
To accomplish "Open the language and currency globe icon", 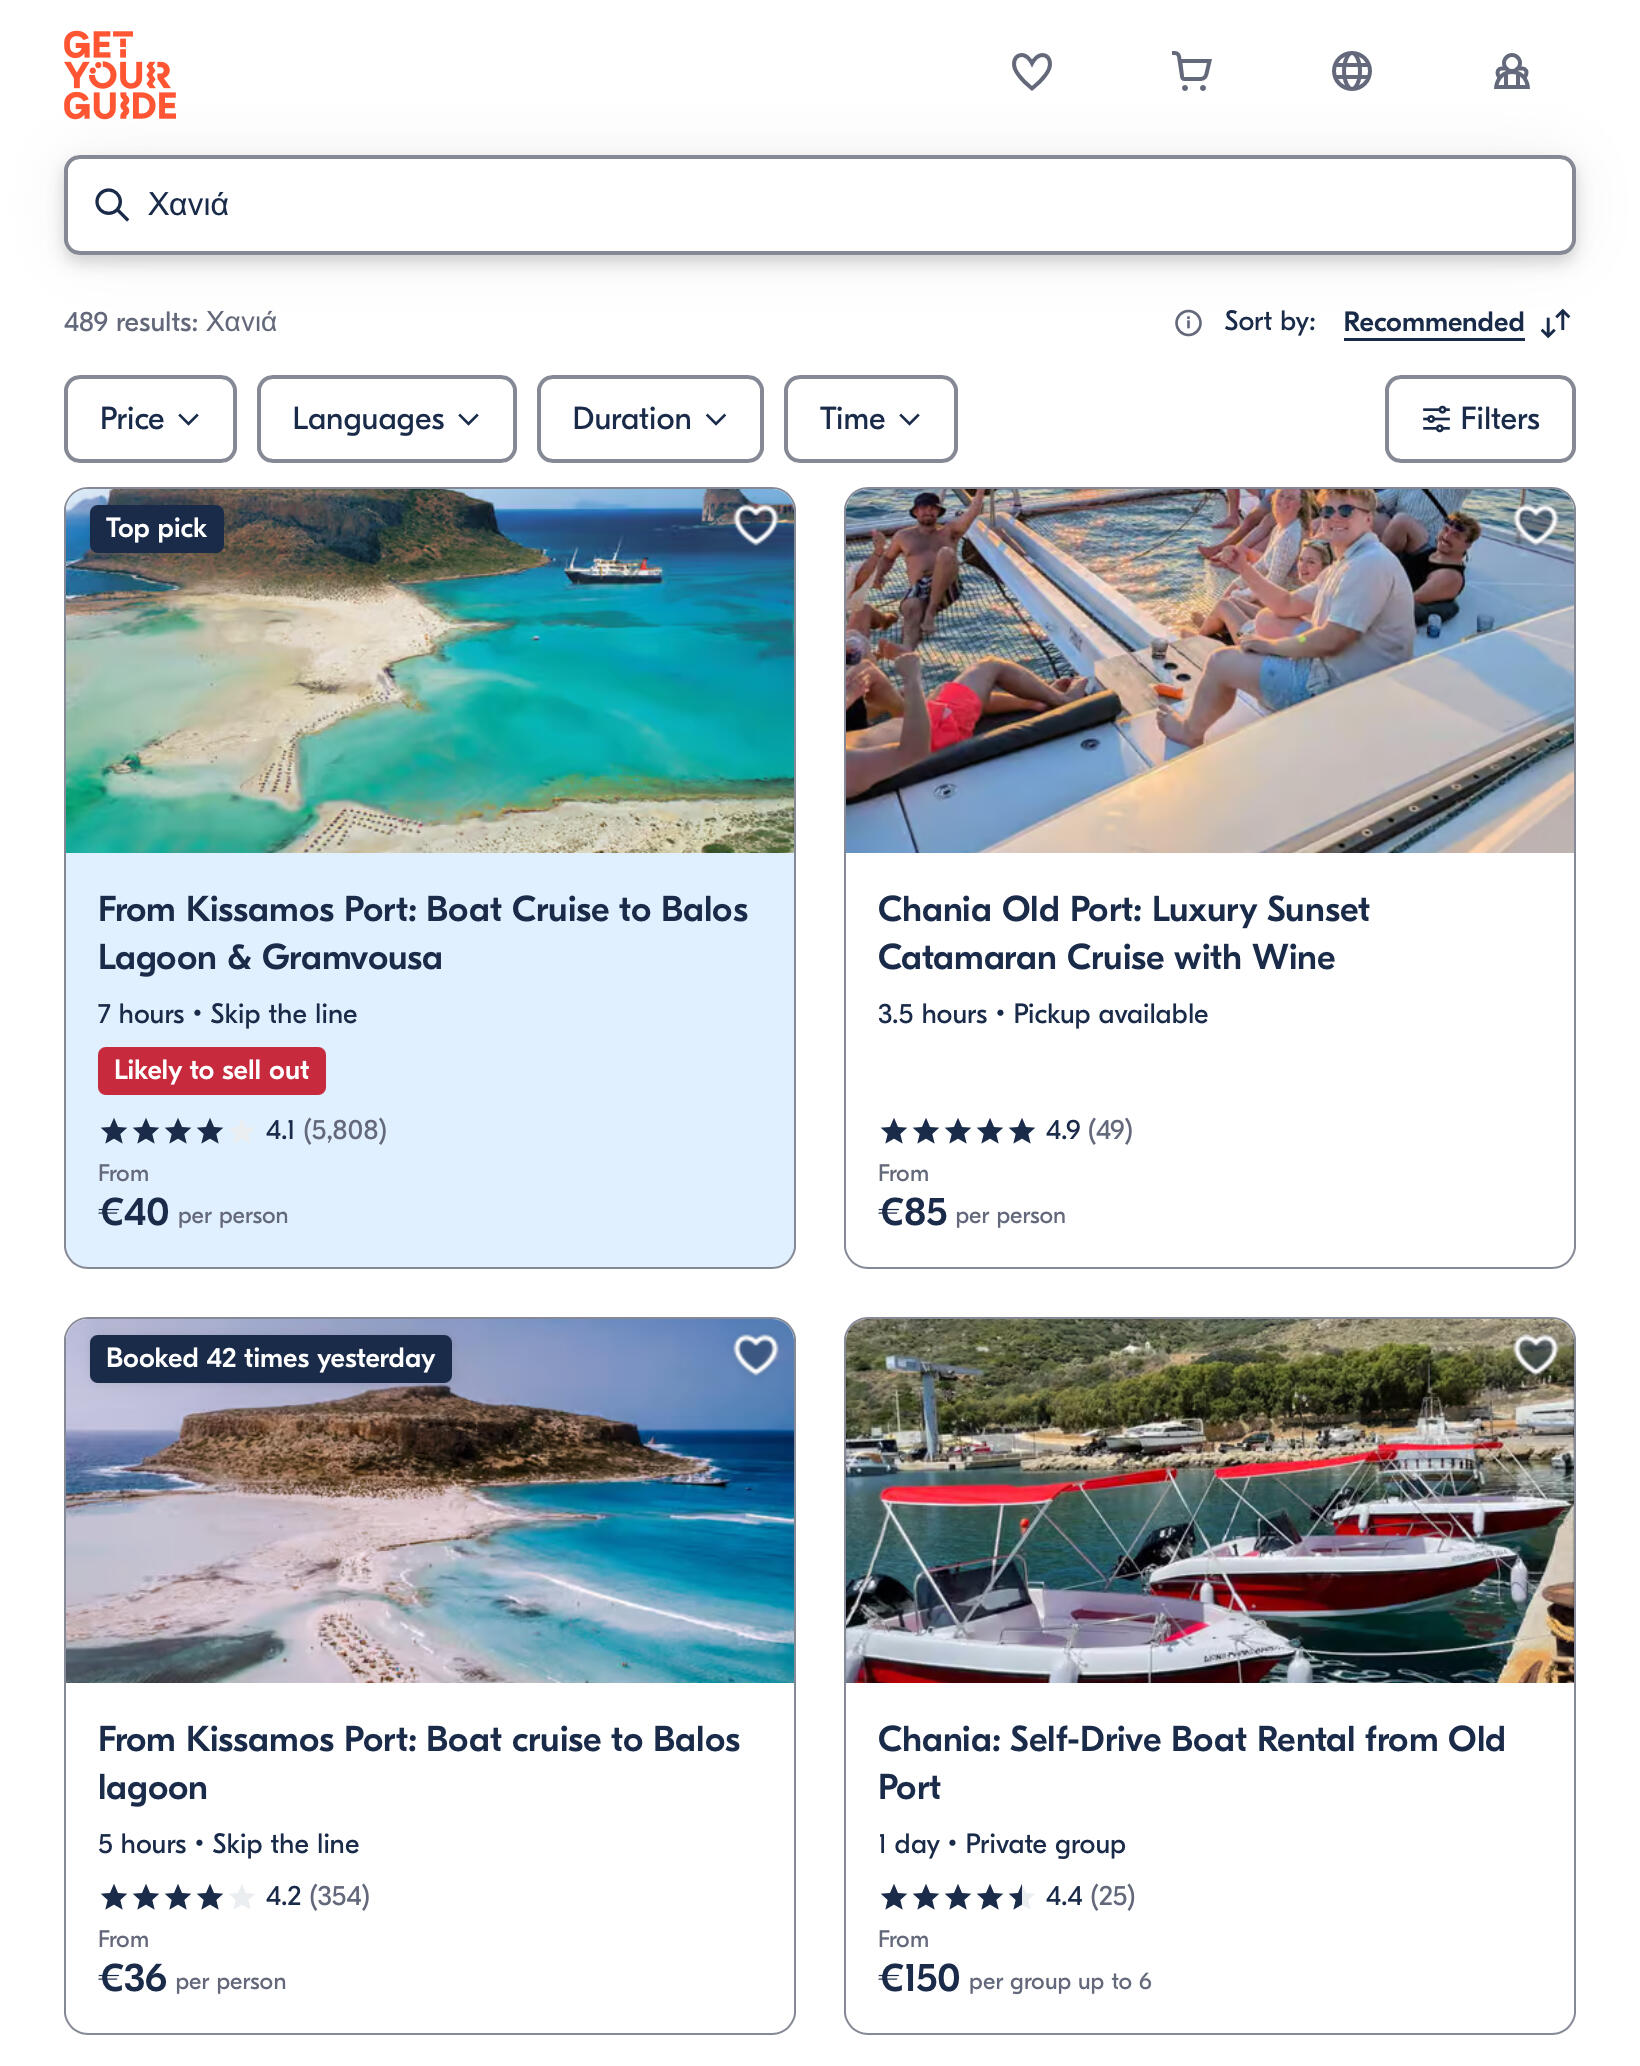I will tap(1351, 72).
